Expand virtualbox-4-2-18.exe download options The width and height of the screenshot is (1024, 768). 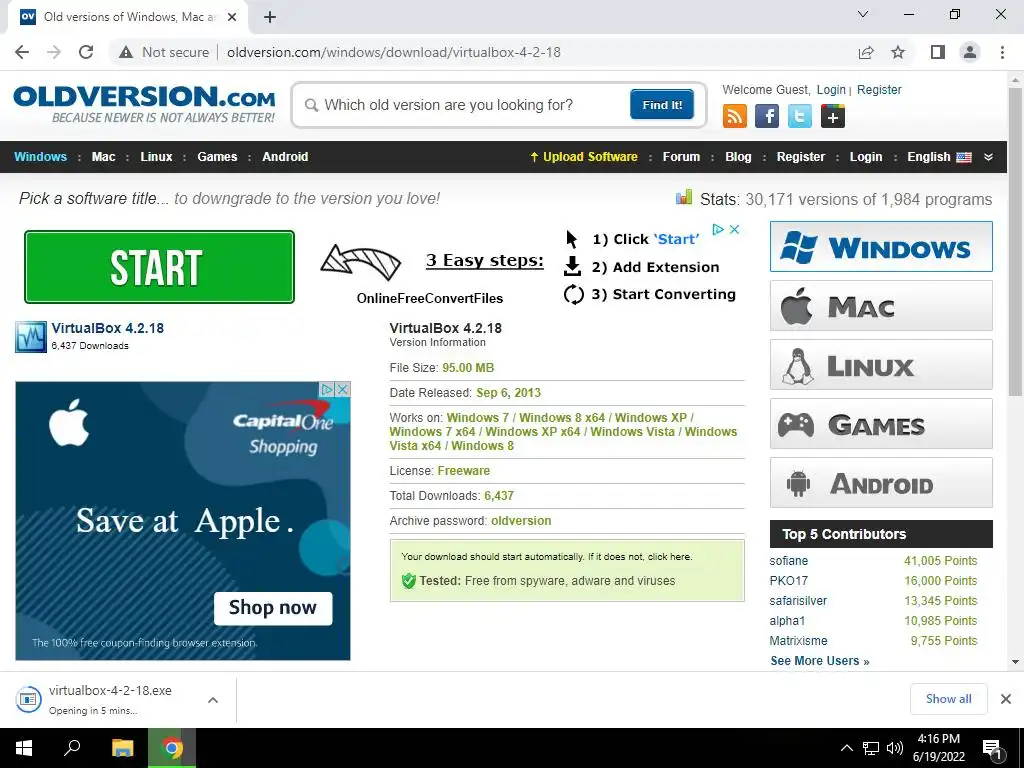212,700
